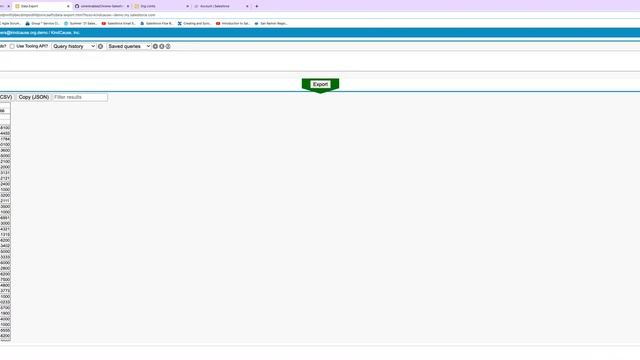Viewport: 640px width, 360px height.
Task: Enable the Use Tooling API checkbox
Action: click(12, 47)
